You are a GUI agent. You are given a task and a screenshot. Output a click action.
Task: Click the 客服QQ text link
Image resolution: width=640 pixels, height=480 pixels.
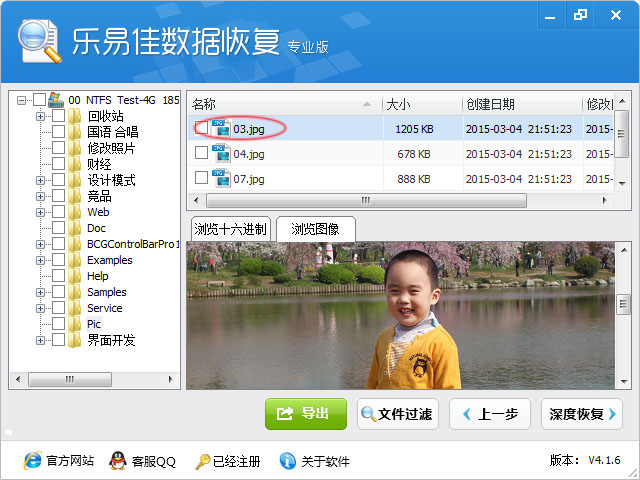pos(153,461)
